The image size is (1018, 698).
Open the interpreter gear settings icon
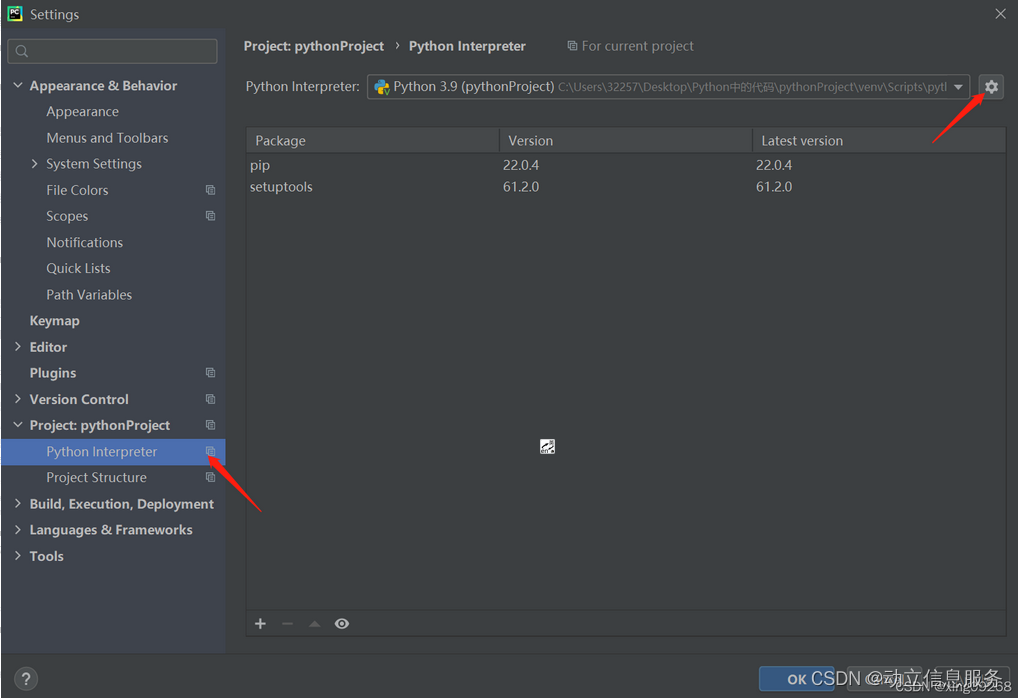point(991,86)
